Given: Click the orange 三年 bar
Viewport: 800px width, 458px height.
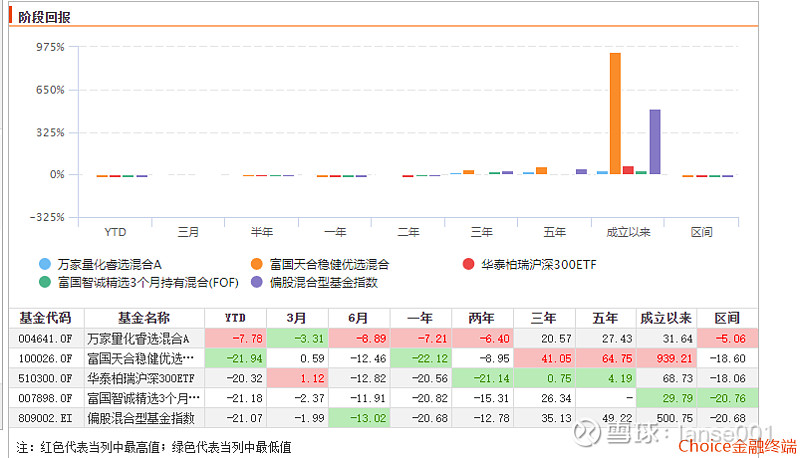Looking at the screenshot, I should pos(468,172).
